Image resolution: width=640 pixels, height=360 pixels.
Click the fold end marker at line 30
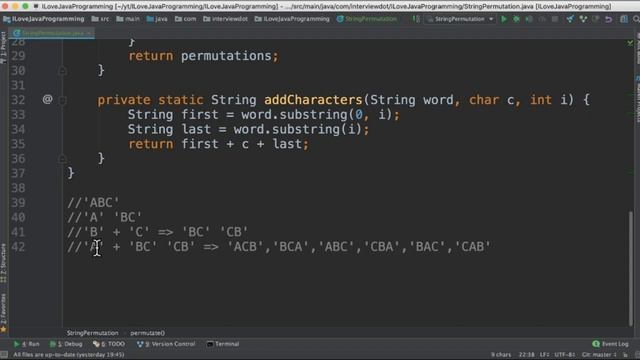pos(62,71)
